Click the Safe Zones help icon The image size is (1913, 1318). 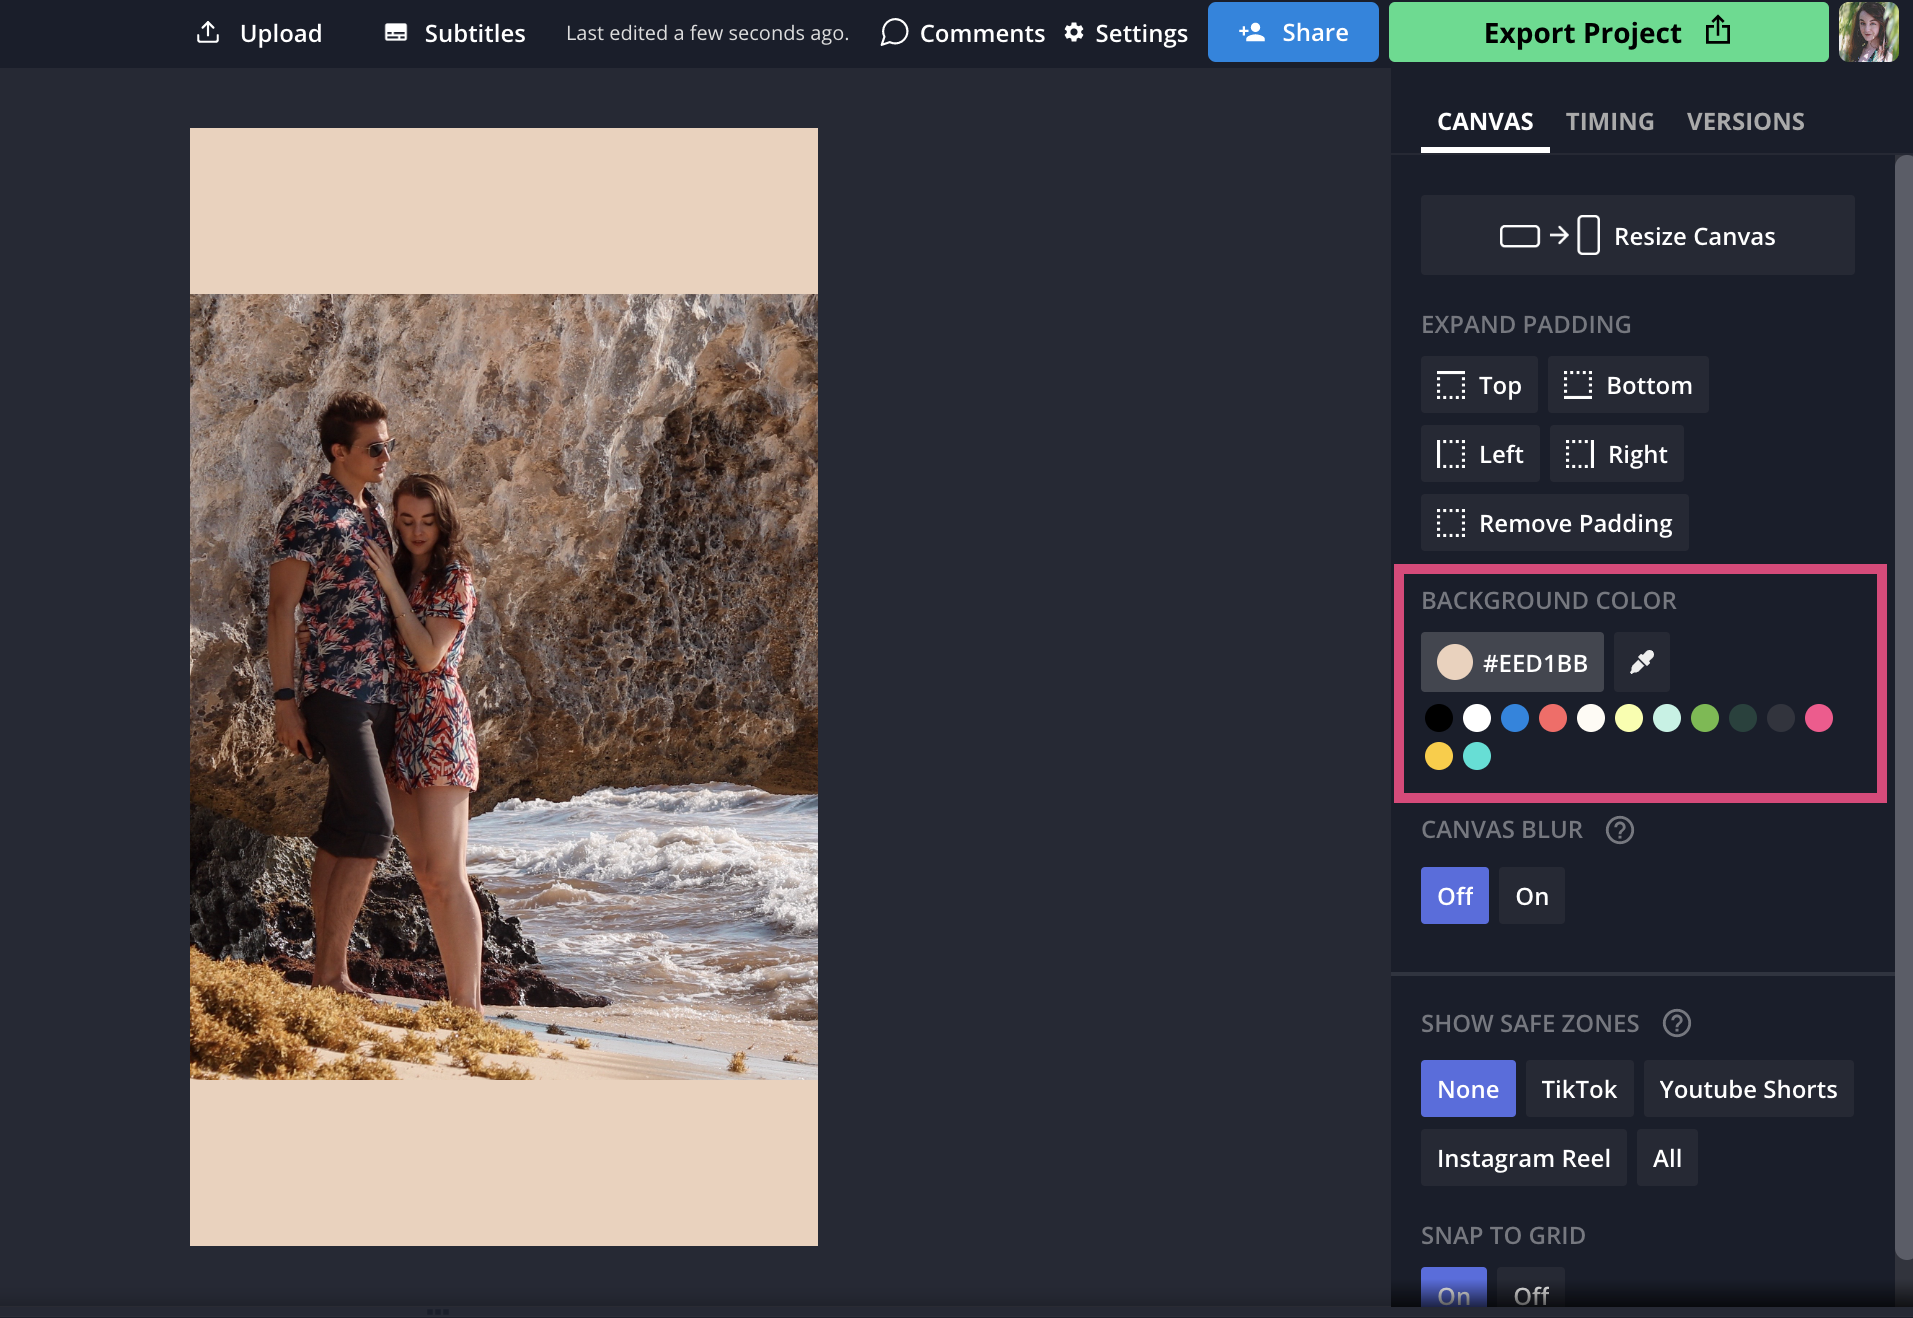point(1676,1023)
